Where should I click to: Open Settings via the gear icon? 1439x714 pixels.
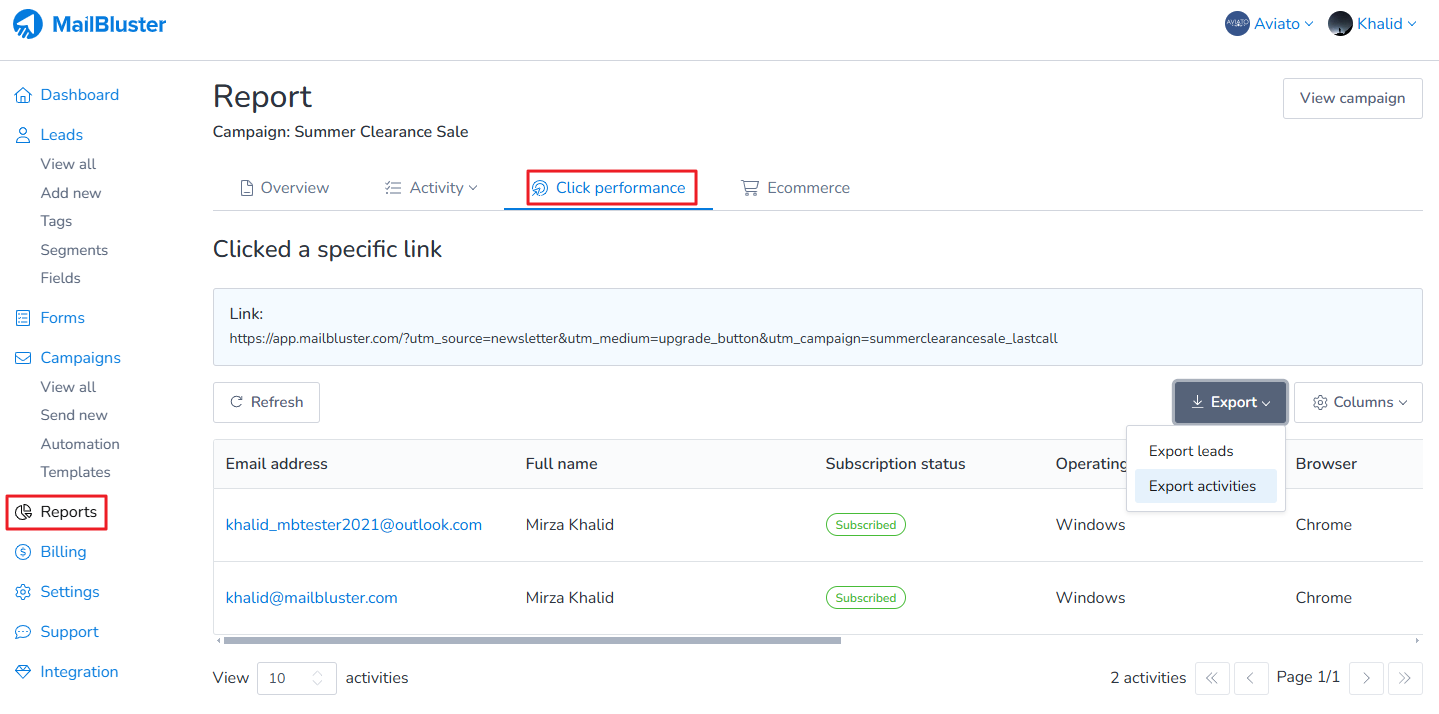pos(22,591)
